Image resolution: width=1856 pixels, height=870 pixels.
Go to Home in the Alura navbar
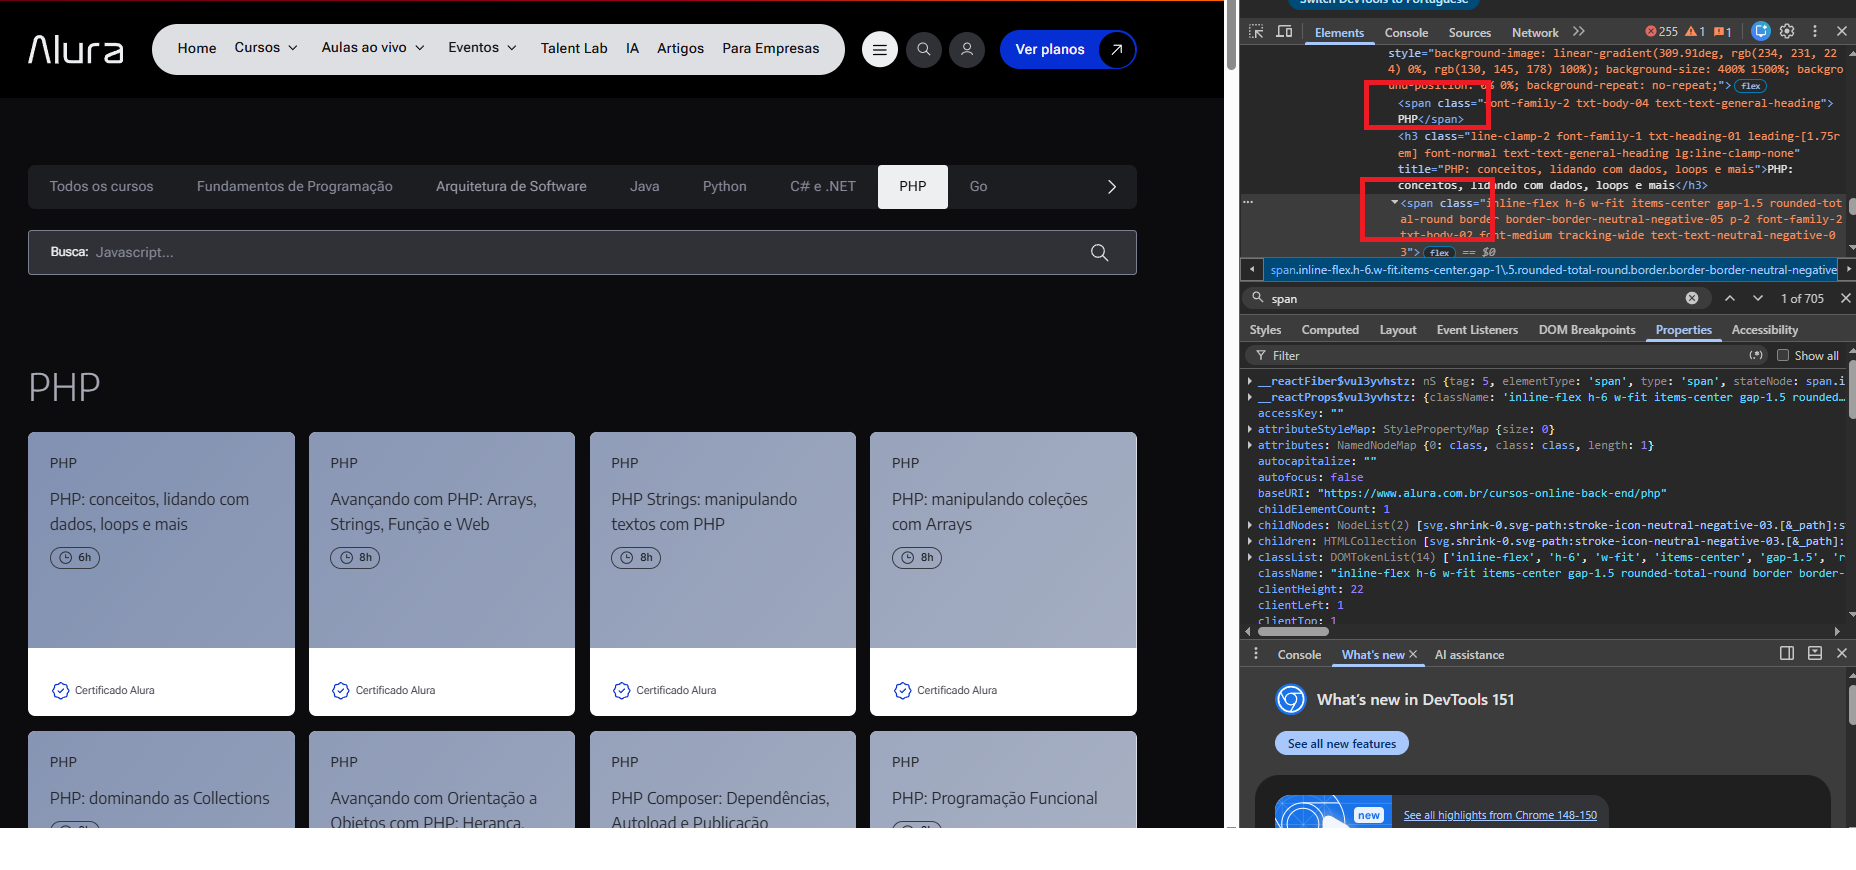197,48
